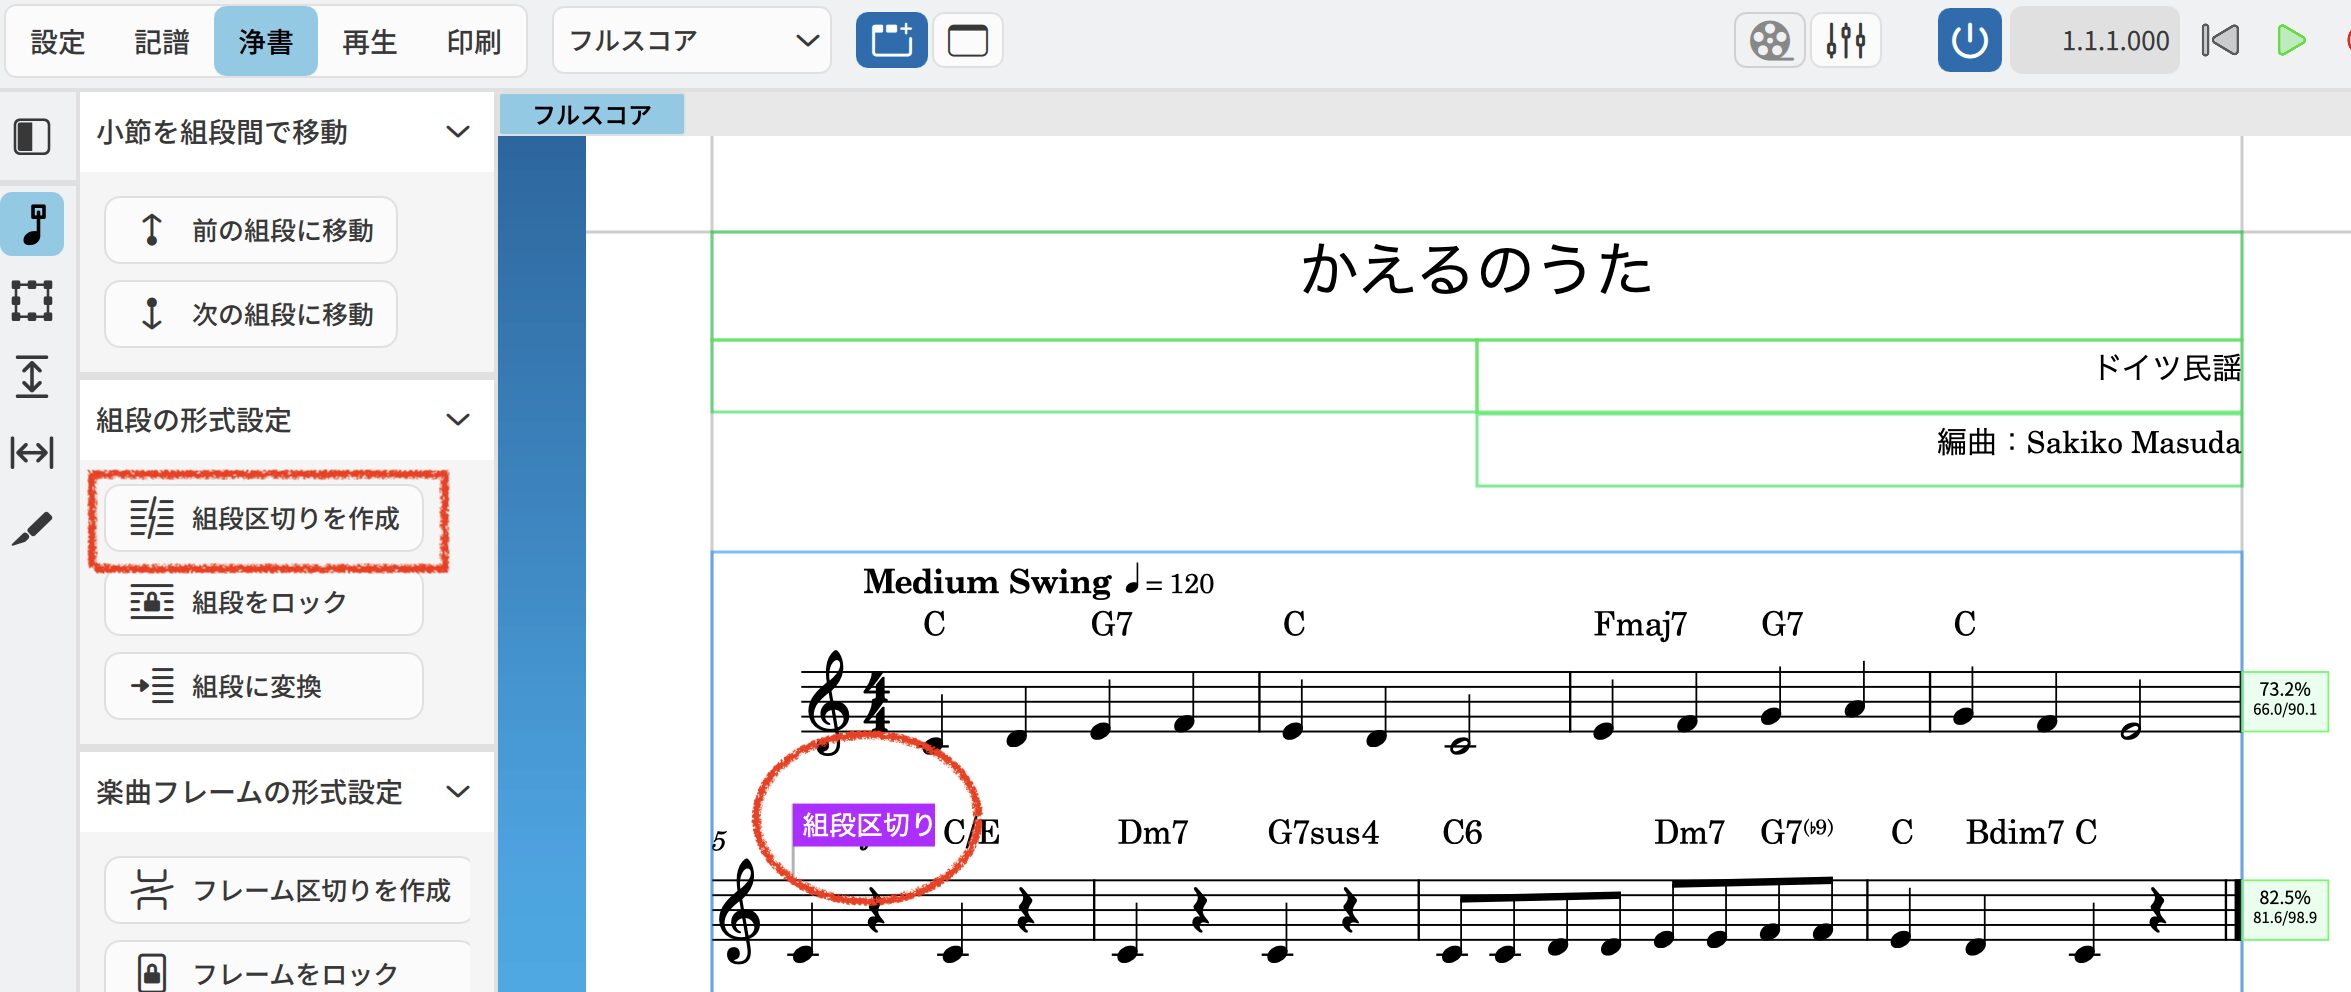This screenshot has width=2351, height=992.
Task: Collapse the 小節を組段間で移動 section
Action: coord(458,132)
